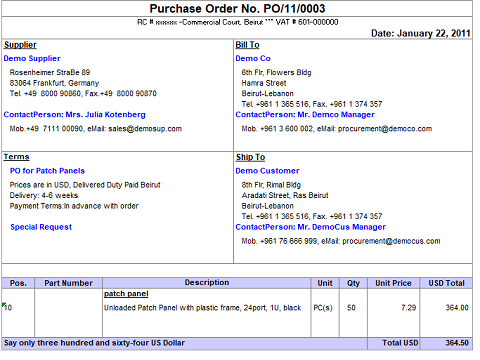This screenshot has width=480, height=360.
Task: Select the Pos. column header
Action: pyautogui.click(x=18, y=283)
